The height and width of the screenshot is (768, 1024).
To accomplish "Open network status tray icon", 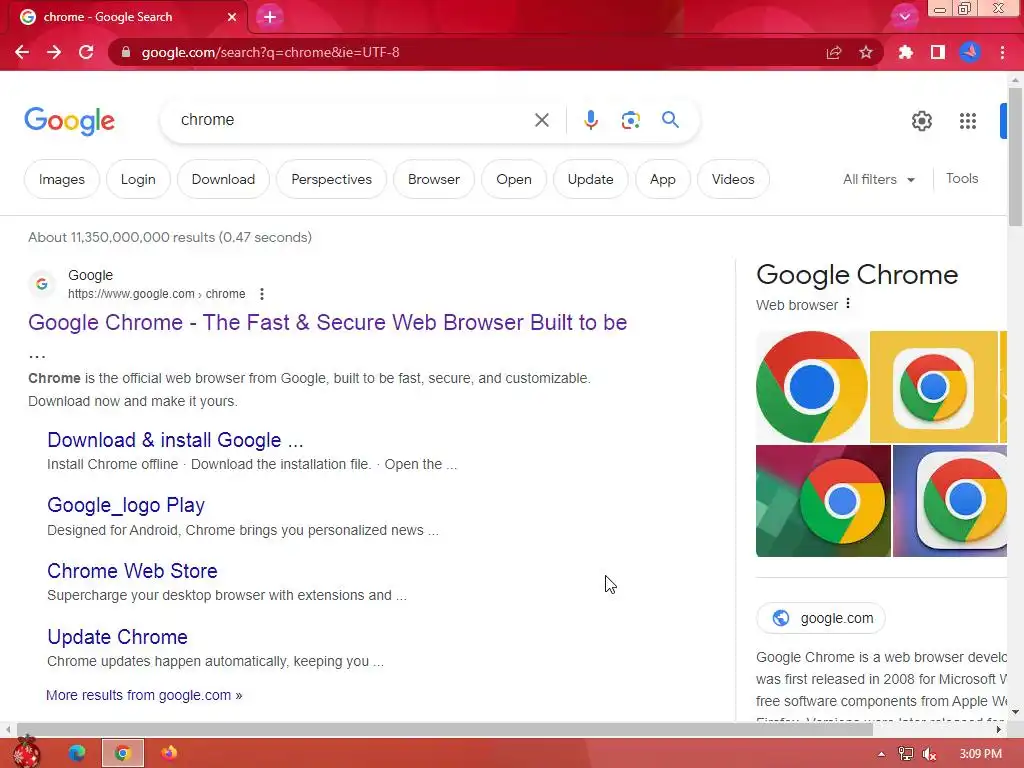I will point(906,754).
